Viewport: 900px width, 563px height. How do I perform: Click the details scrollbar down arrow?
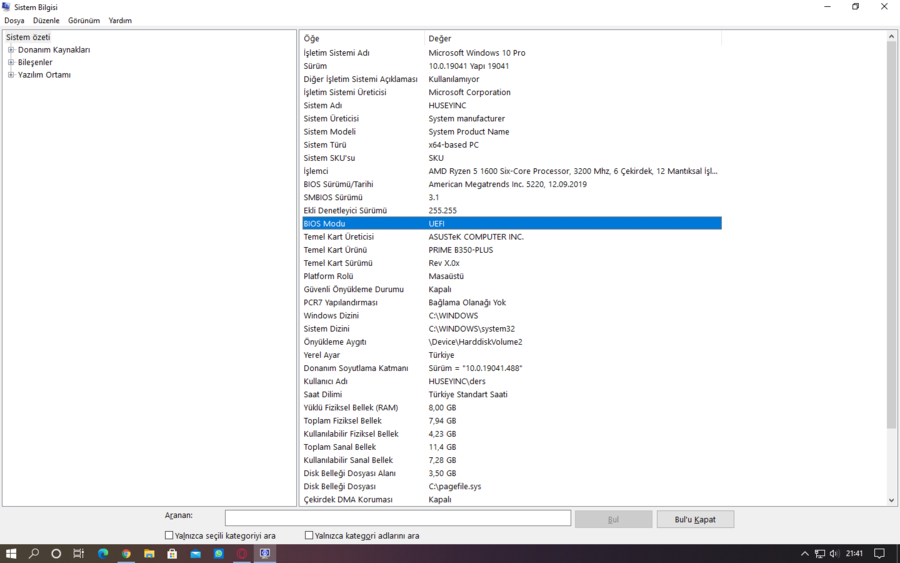[x=891, y=500]
